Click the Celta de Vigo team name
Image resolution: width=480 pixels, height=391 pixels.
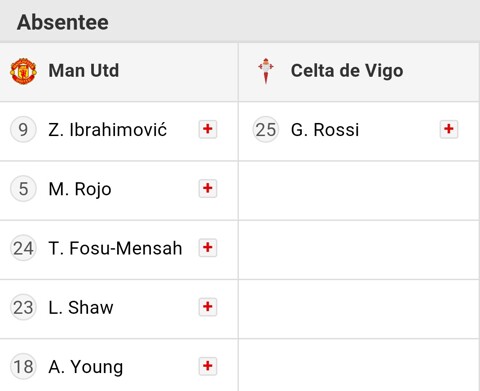[x=347, y=71]
